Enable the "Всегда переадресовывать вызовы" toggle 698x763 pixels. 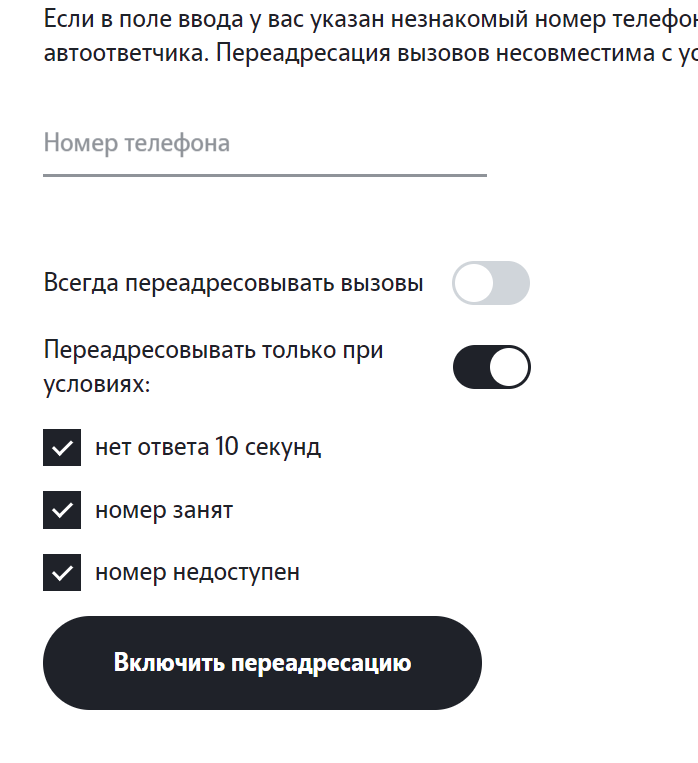(x=490, y=283)
